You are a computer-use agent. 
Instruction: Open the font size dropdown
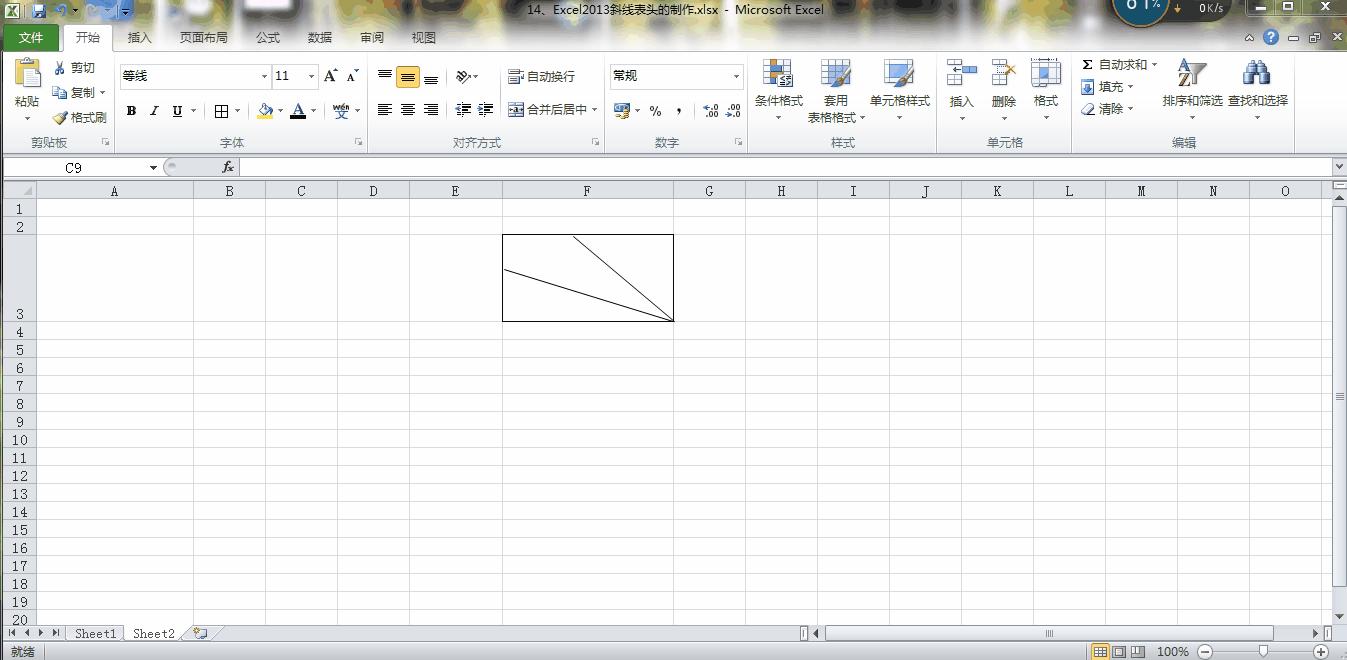[311, 76]
